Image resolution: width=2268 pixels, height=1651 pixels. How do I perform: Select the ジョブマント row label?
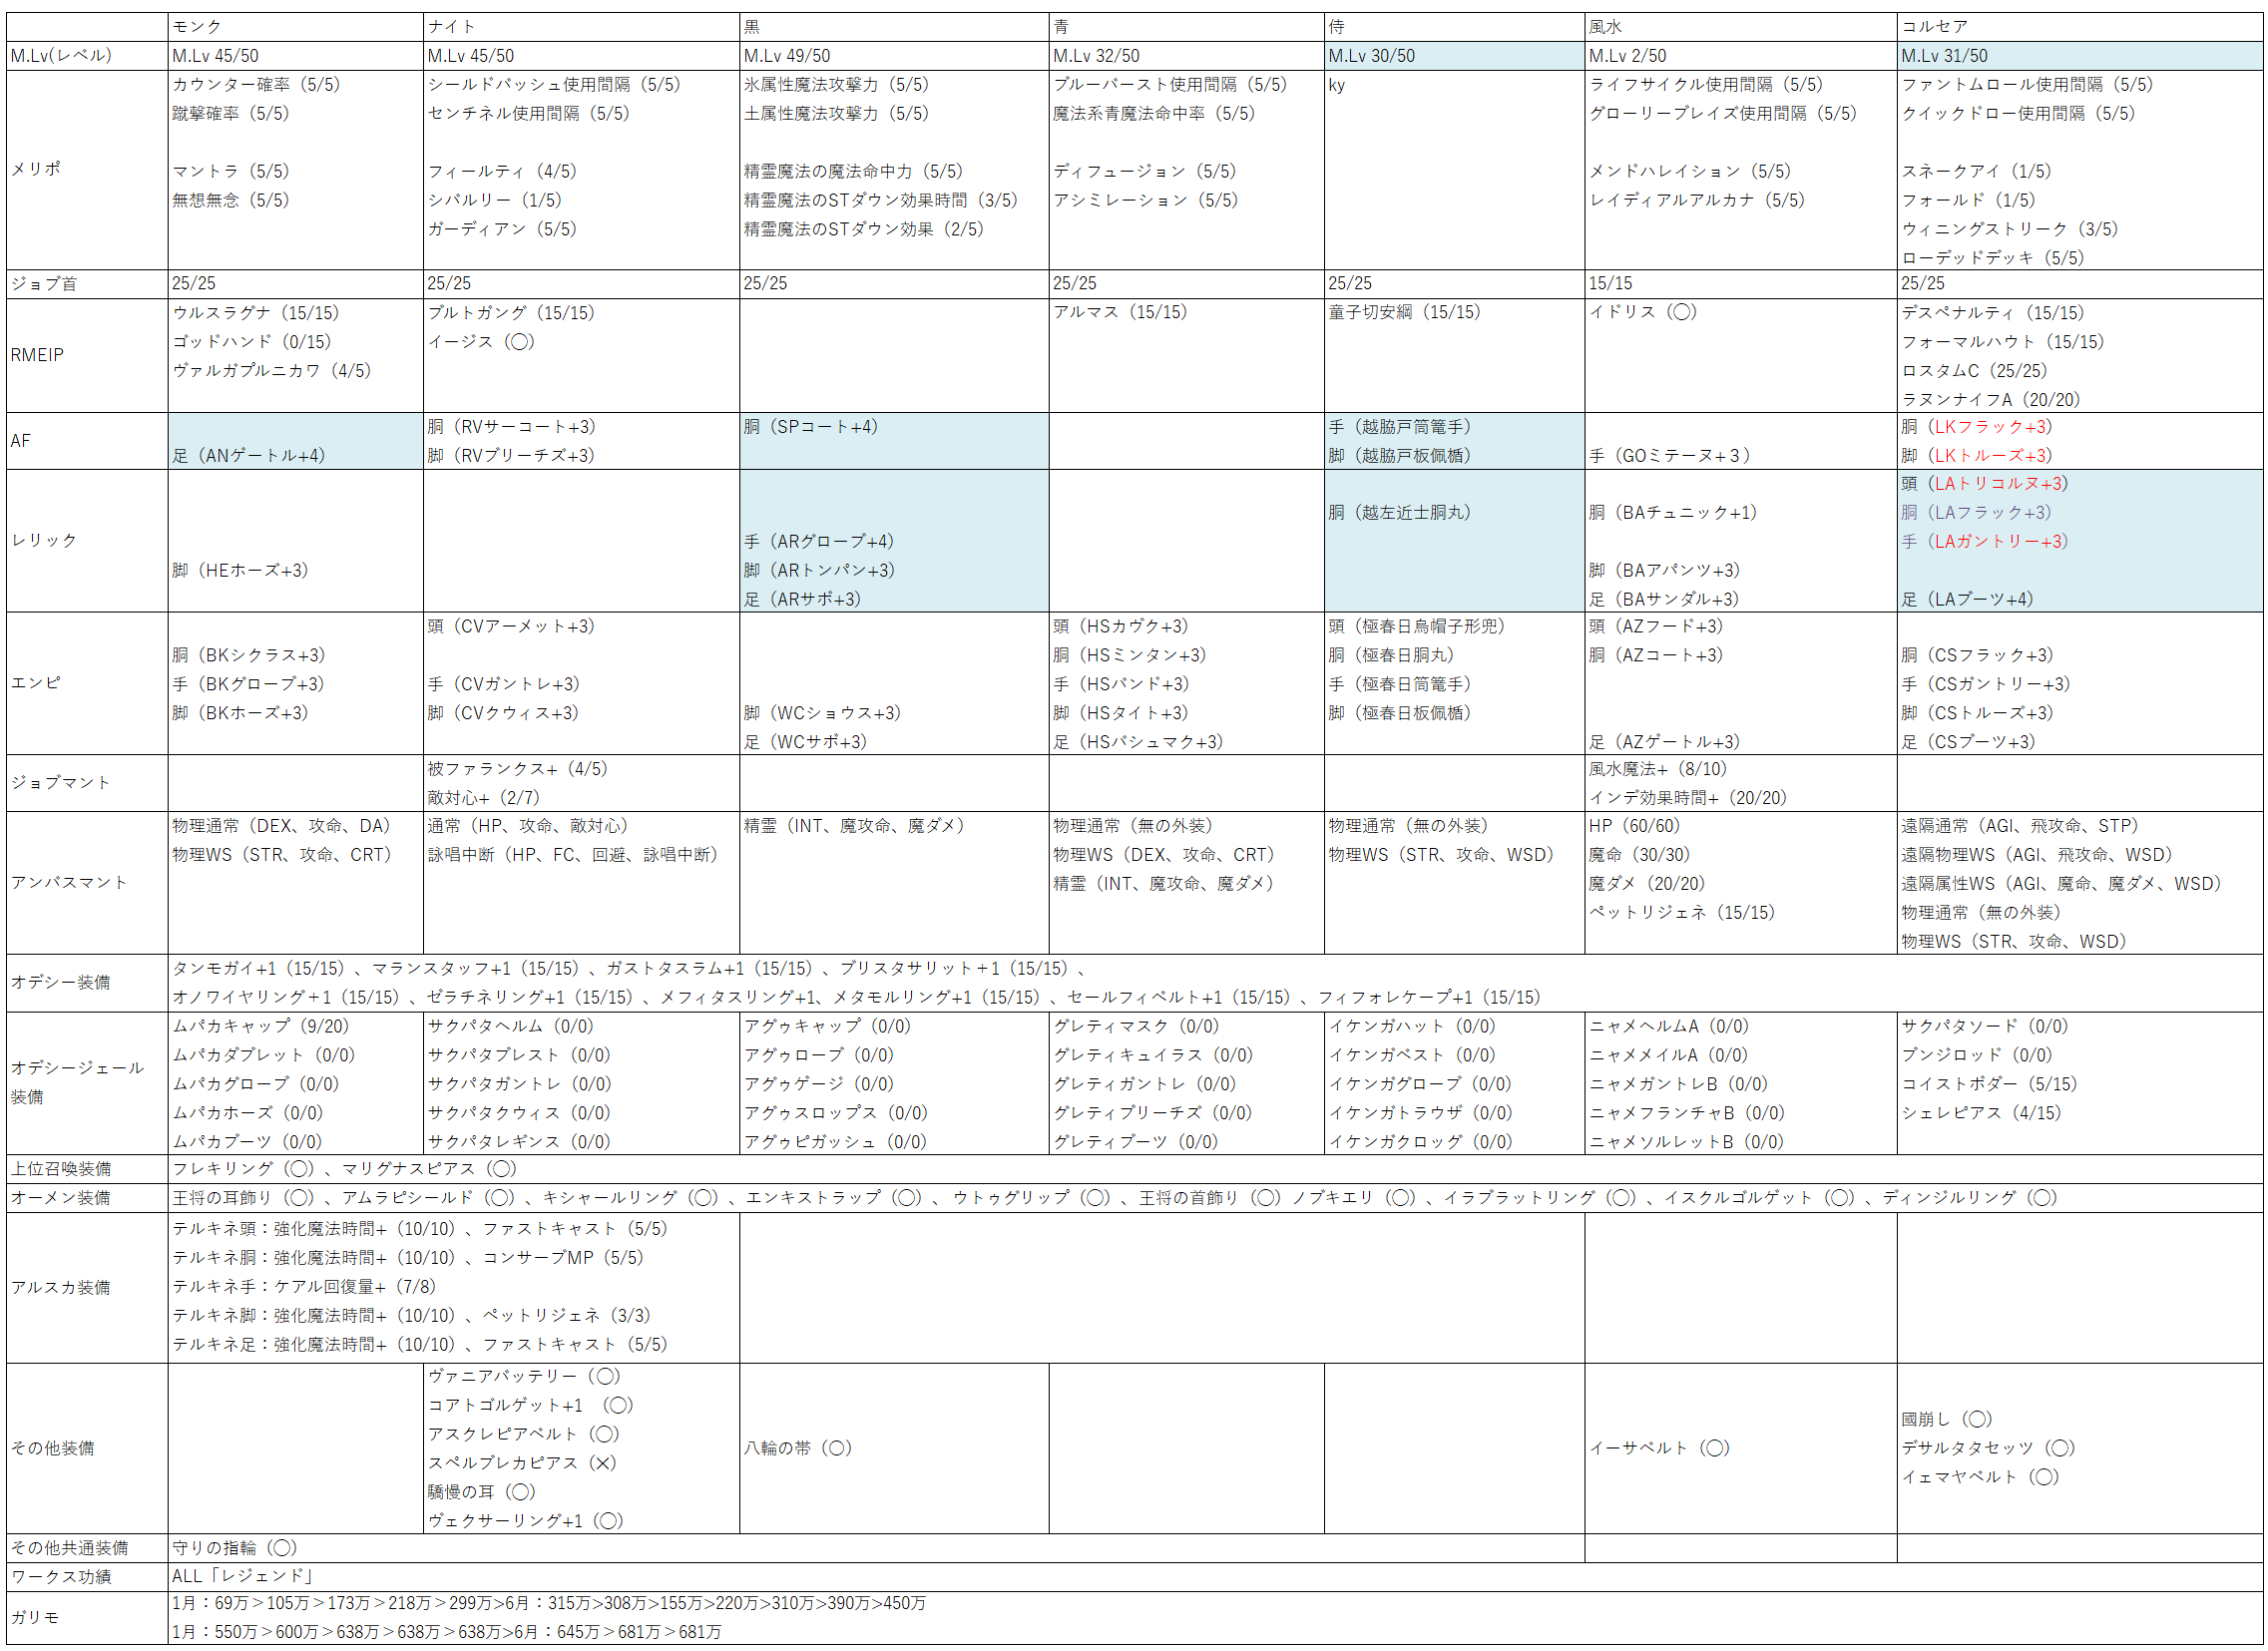[x=60, y=783]
